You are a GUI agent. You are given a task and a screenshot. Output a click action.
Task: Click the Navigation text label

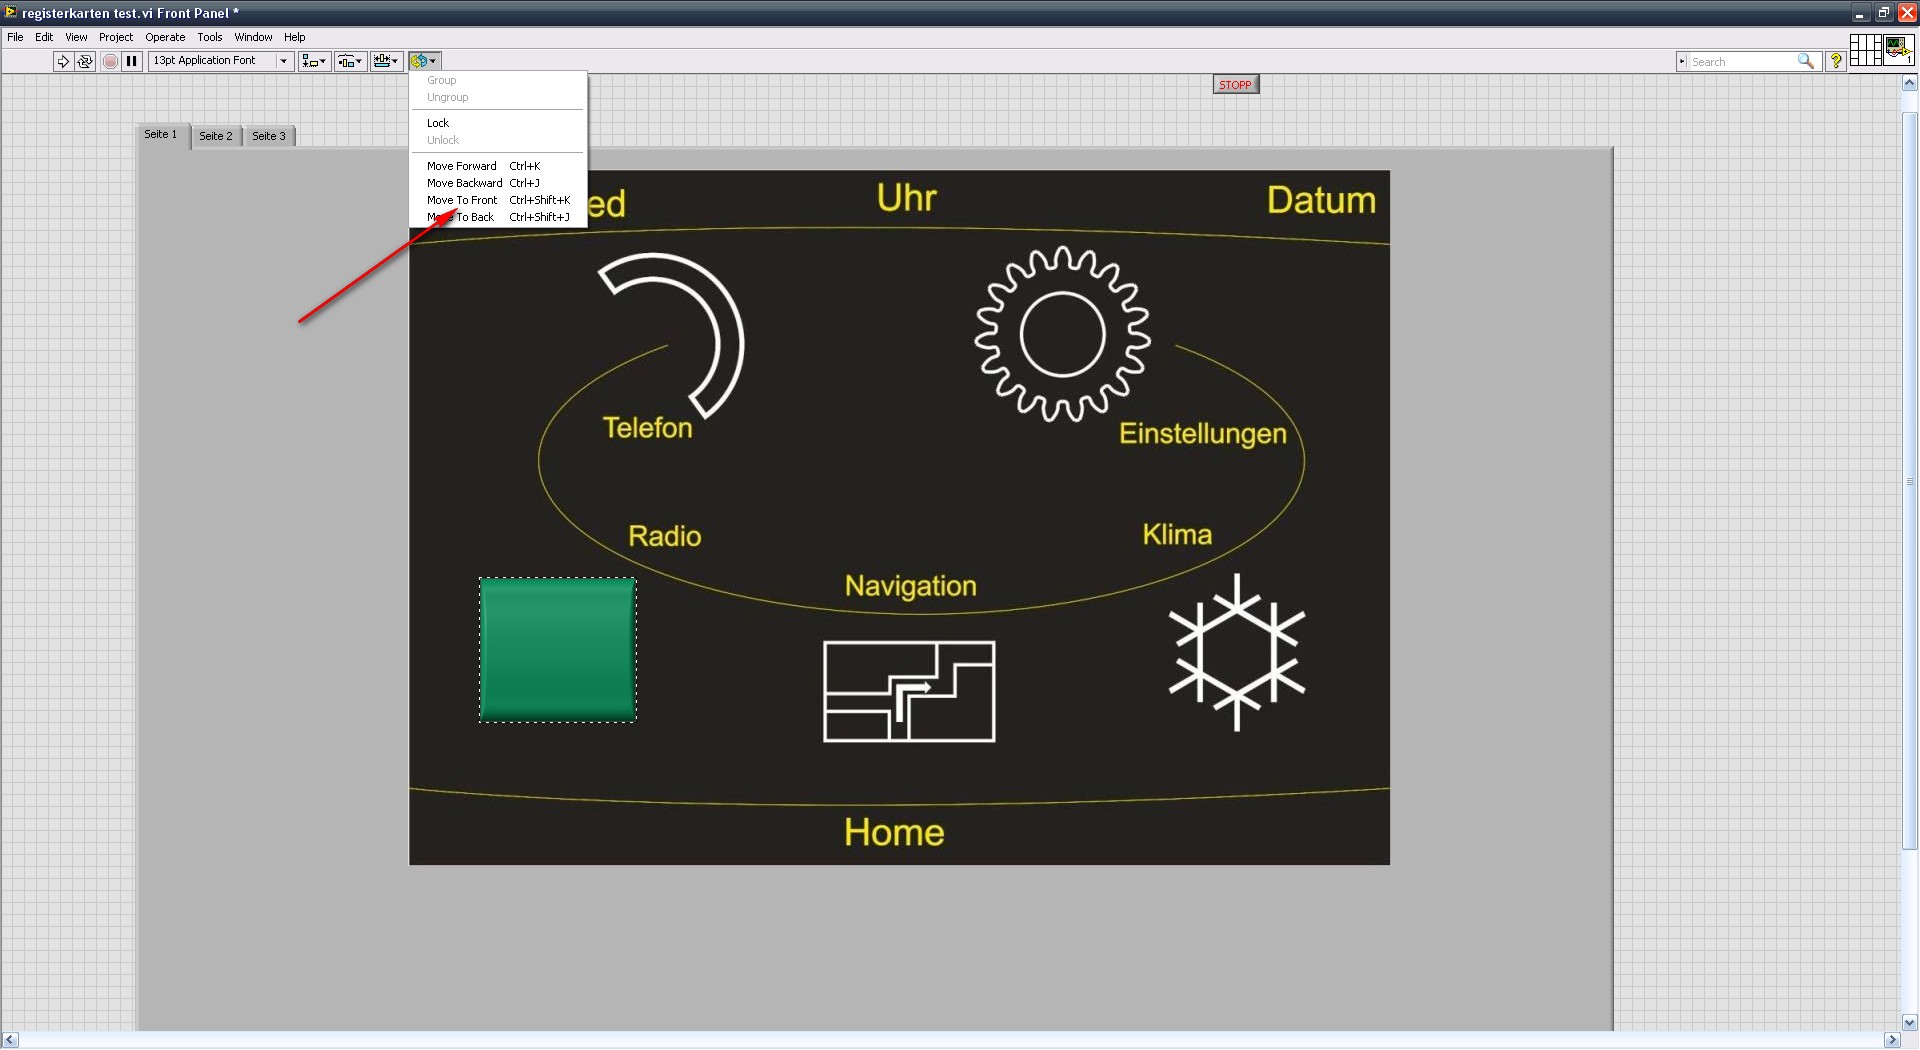pyautogui.click(x=910, y=586)
